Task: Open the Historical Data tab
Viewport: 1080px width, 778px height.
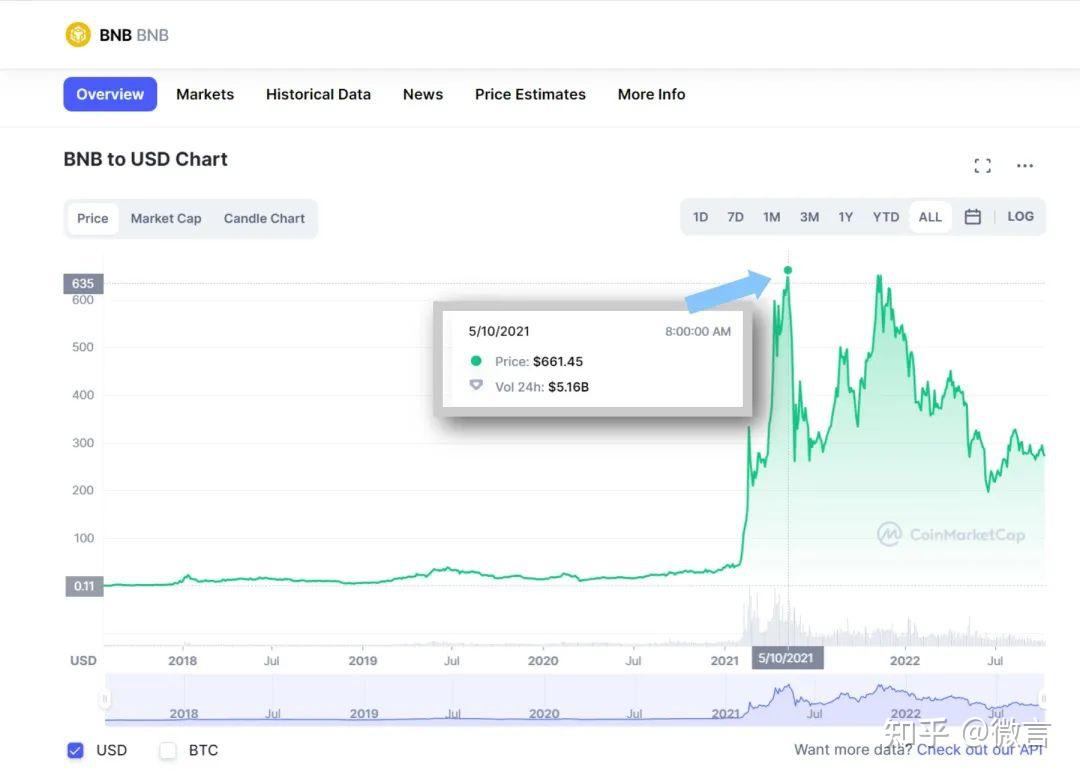Action: [318, 94]
